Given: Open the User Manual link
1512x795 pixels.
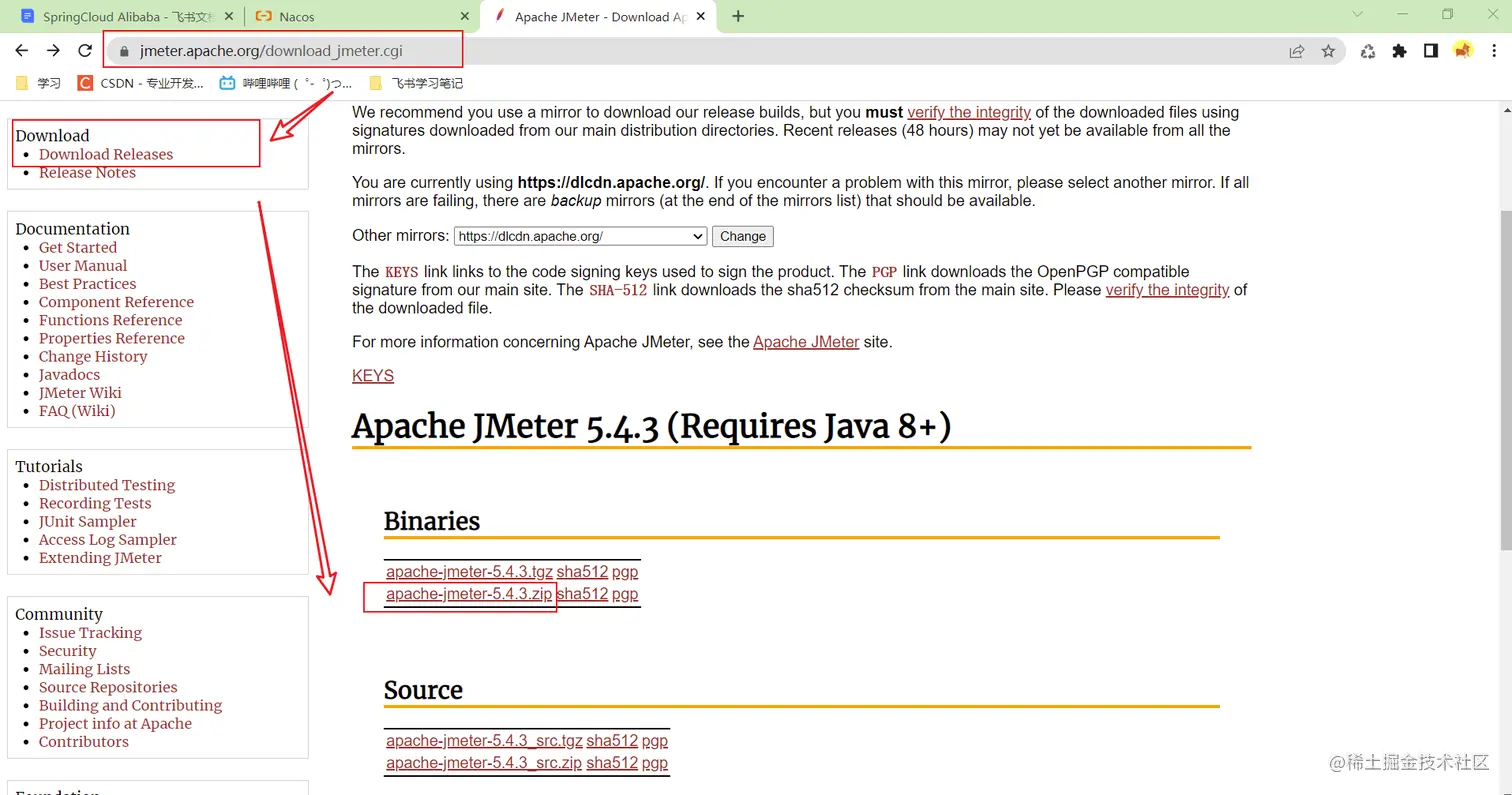Looking at the screenshot, I should click(83, 265).
